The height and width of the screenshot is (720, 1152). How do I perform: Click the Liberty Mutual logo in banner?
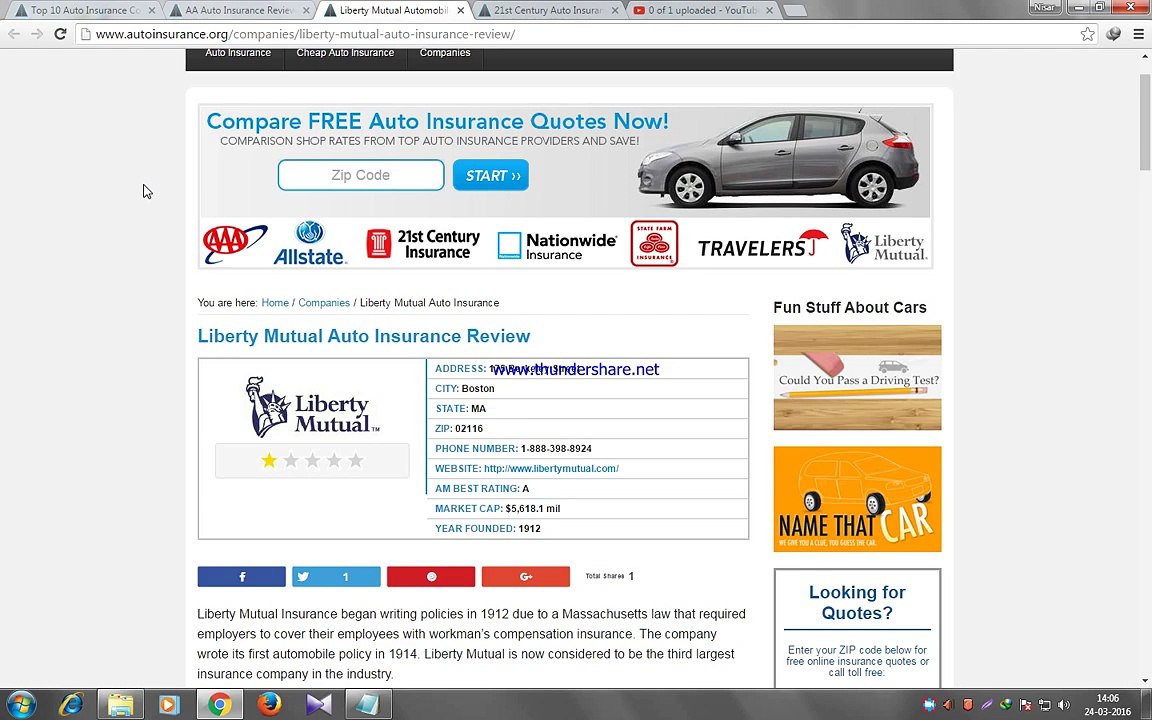(885, 244)
